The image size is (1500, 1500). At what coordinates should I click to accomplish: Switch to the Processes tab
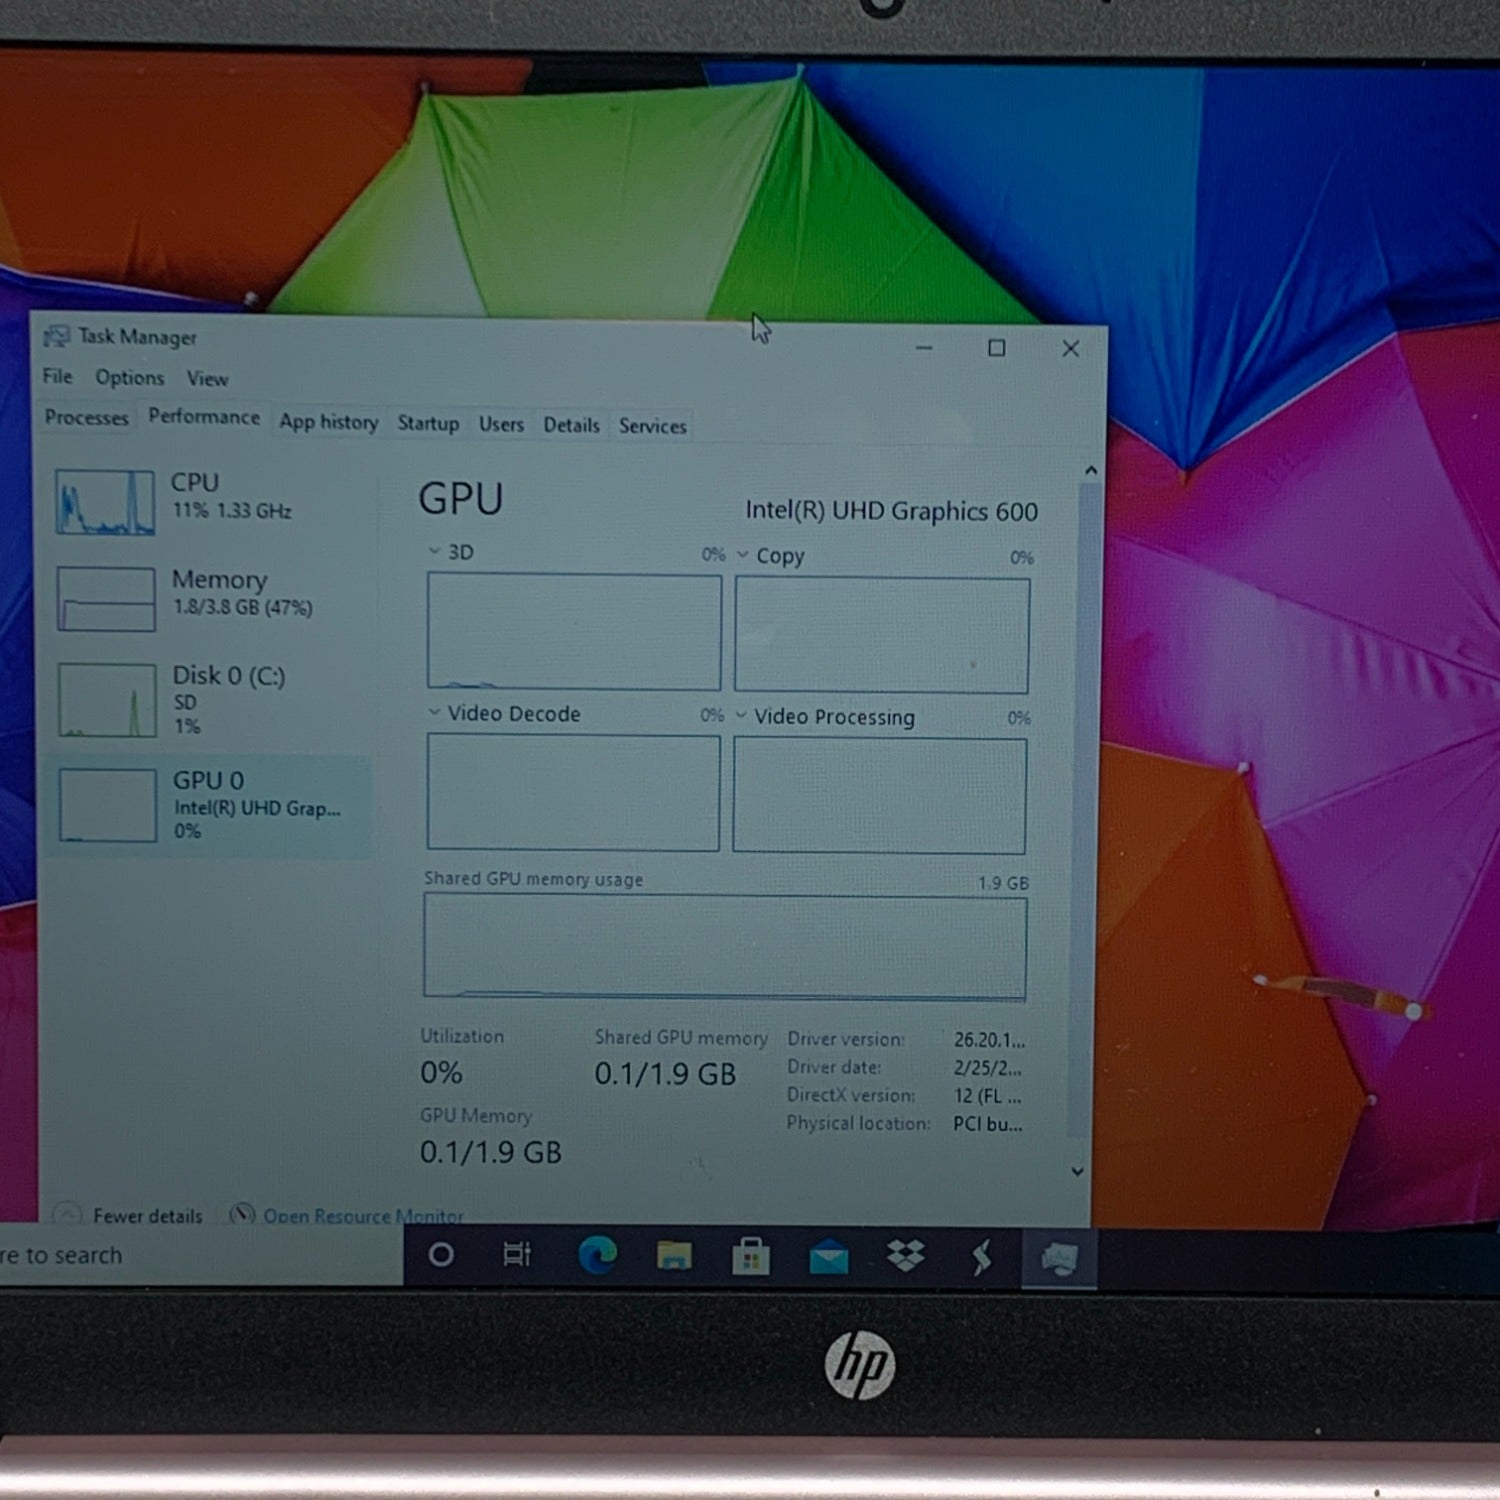[x=86, y=418]
